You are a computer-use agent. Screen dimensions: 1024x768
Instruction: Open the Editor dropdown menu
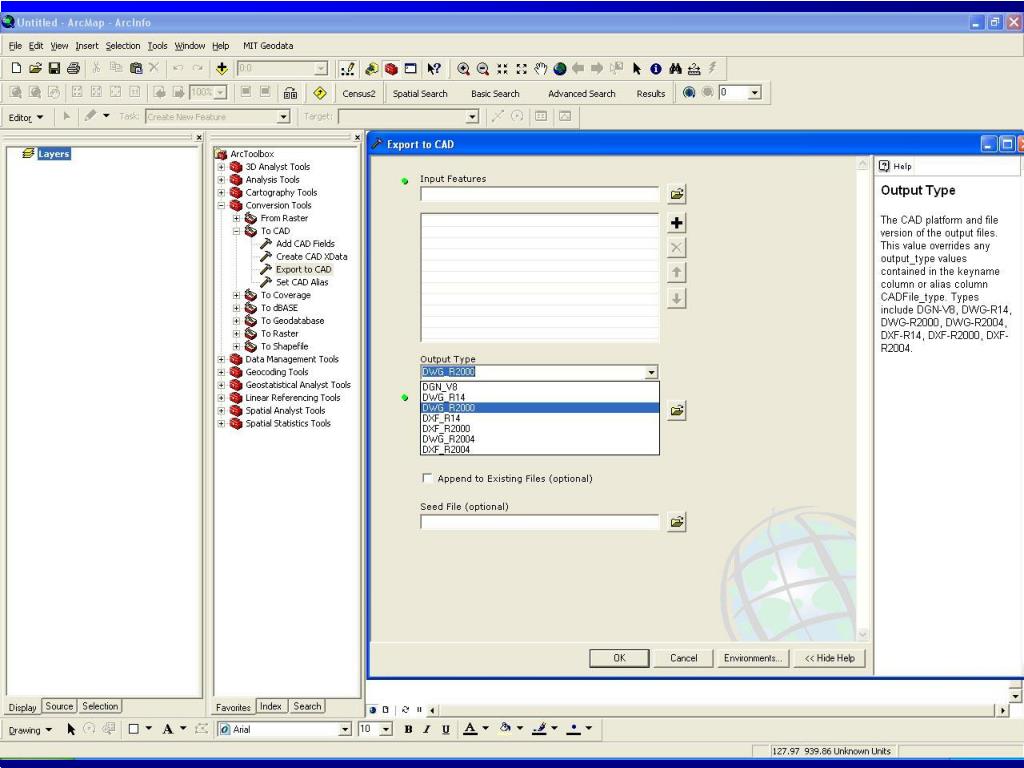(x=25, y=117)
